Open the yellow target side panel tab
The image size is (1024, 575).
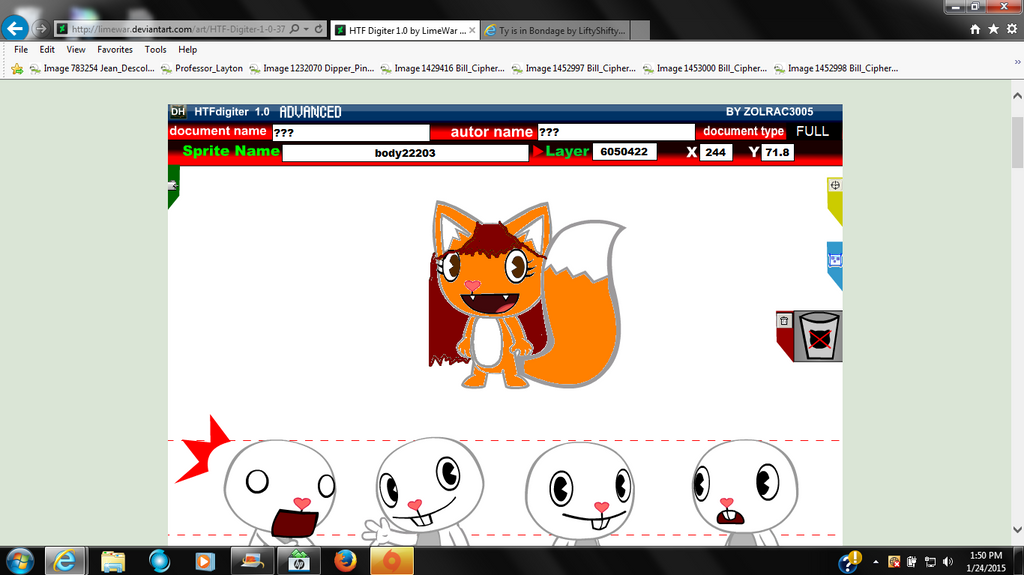835,200
